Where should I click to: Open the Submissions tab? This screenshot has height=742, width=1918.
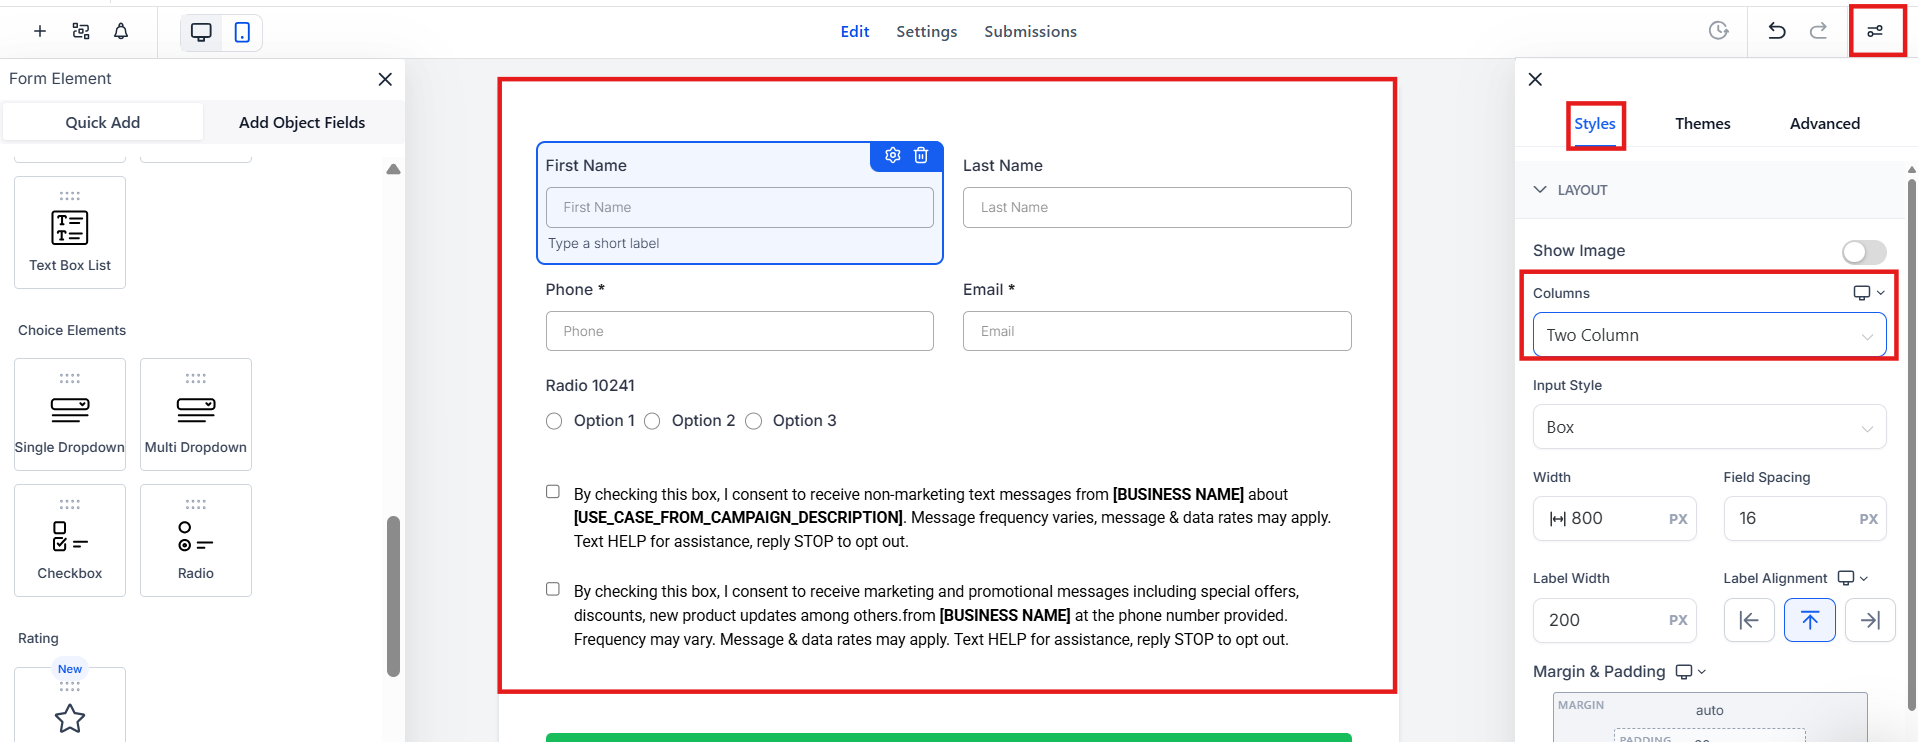pyautogui.click(x=1030, y=32)
